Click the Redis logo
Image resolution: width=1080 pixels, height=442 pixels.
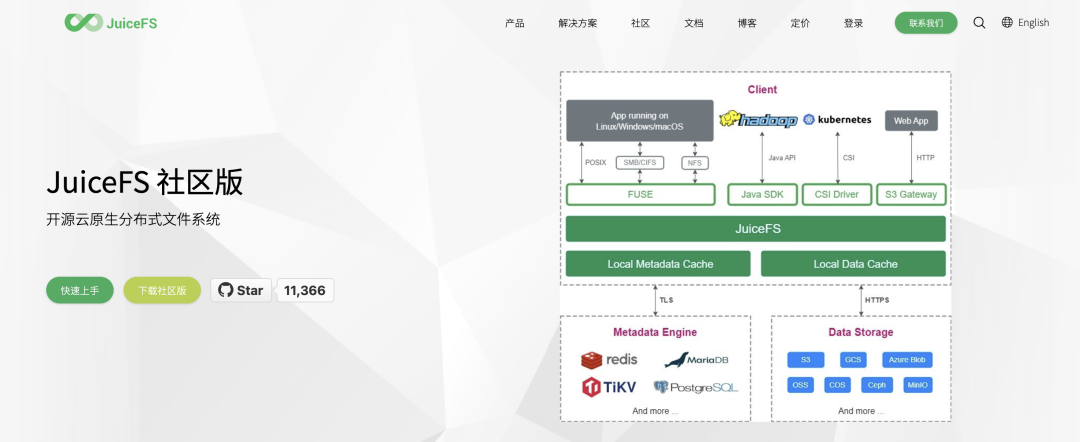[x=609, y=359]
